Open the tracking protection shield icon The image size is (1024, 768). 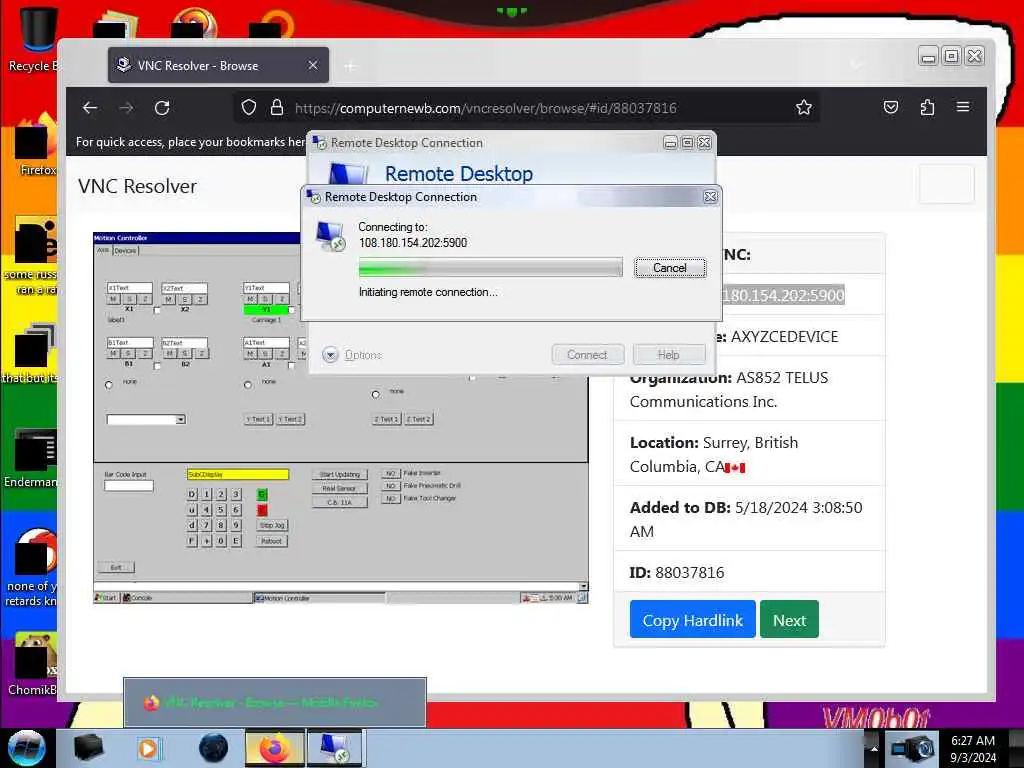coord(249,107)
